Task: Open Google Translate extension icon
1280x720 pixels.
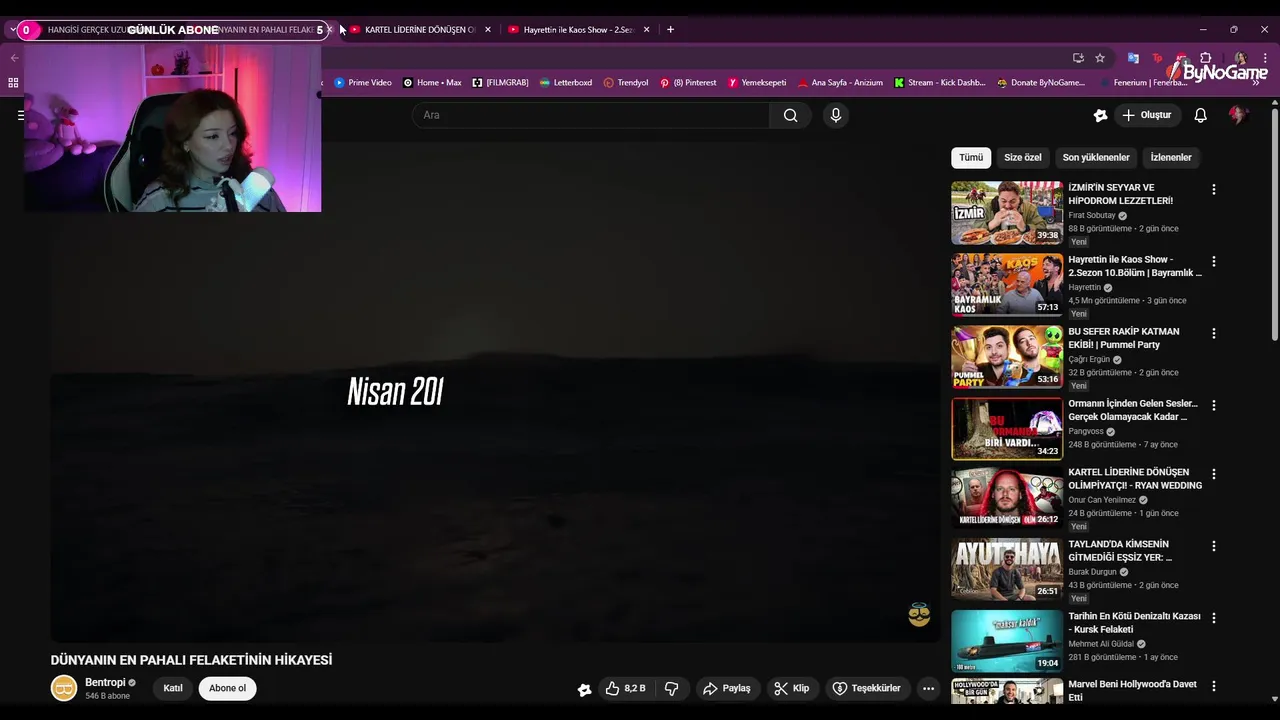Action: pyautogui.click(x=1133, y=58)
